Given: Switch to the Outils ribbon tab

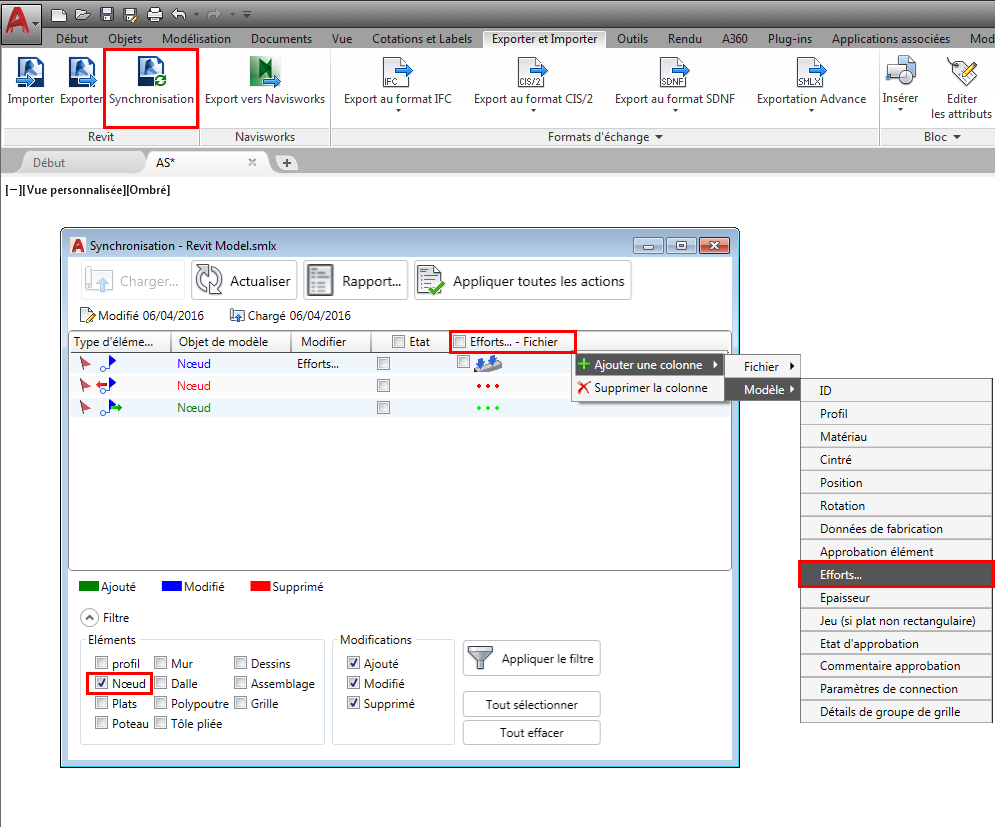Looking at the screenshot, I should click(x=633, y=39).
